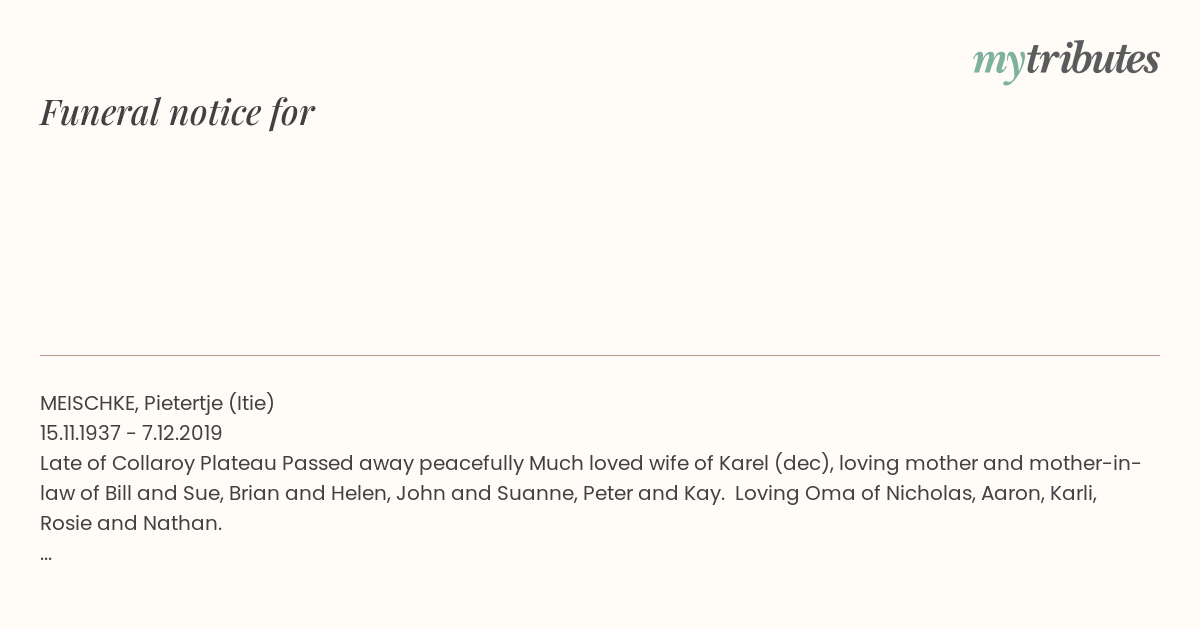Viewport: 1200px width, 630px height.
Task: Click the horizontal divider line
Action: 600,355
